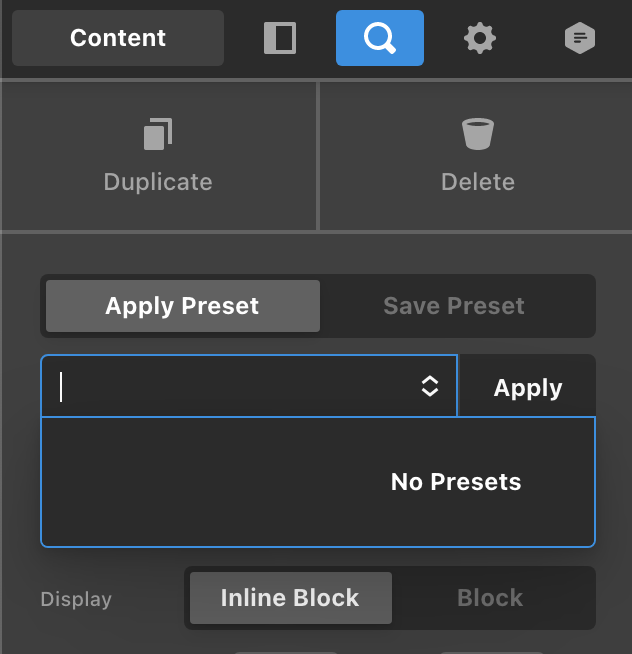Viewport: 632px width, 654px height.
Task: Set Display to Inline Block
Action: [x=290, y=598]
